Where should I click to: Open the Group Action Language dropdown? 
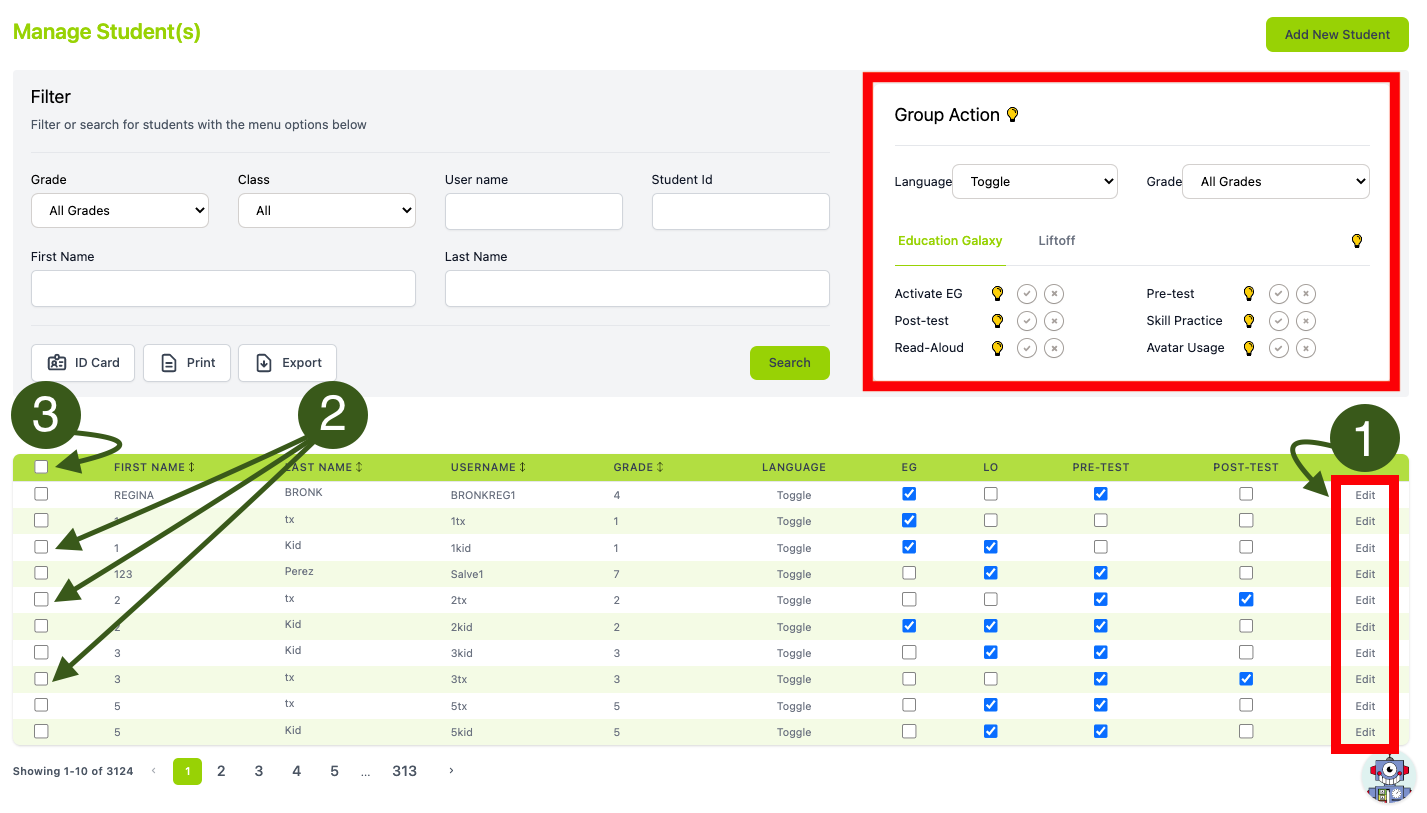pos(1035,182)
